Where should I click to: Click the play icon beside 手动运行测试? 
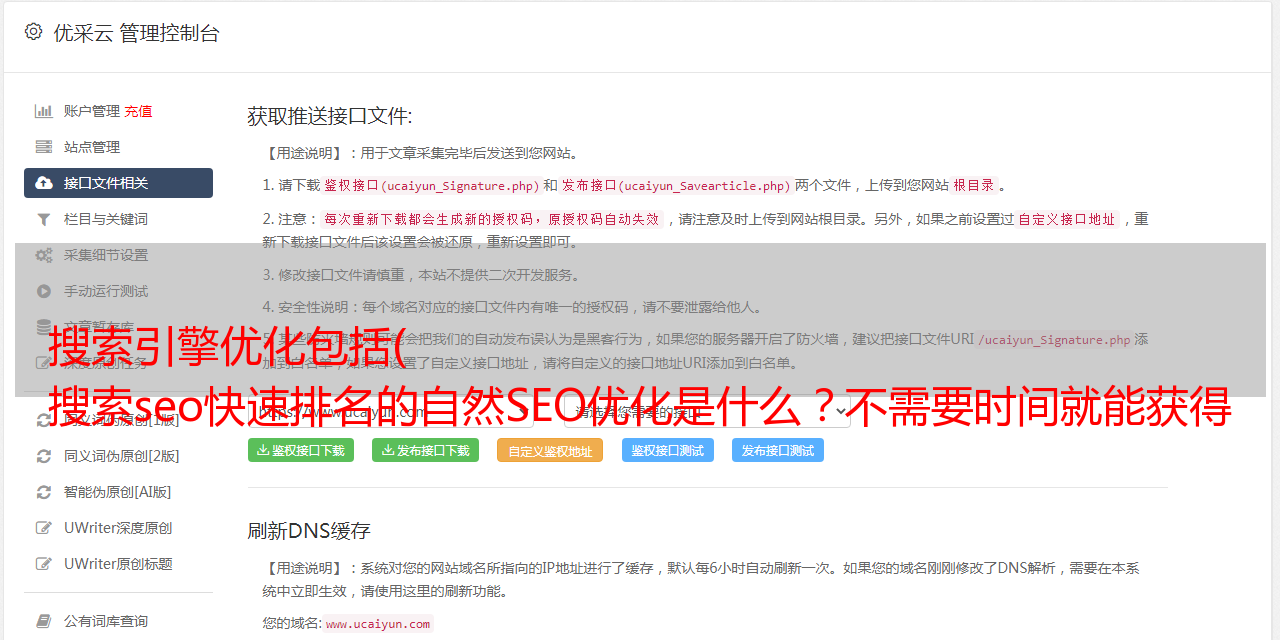click(44, 291)
